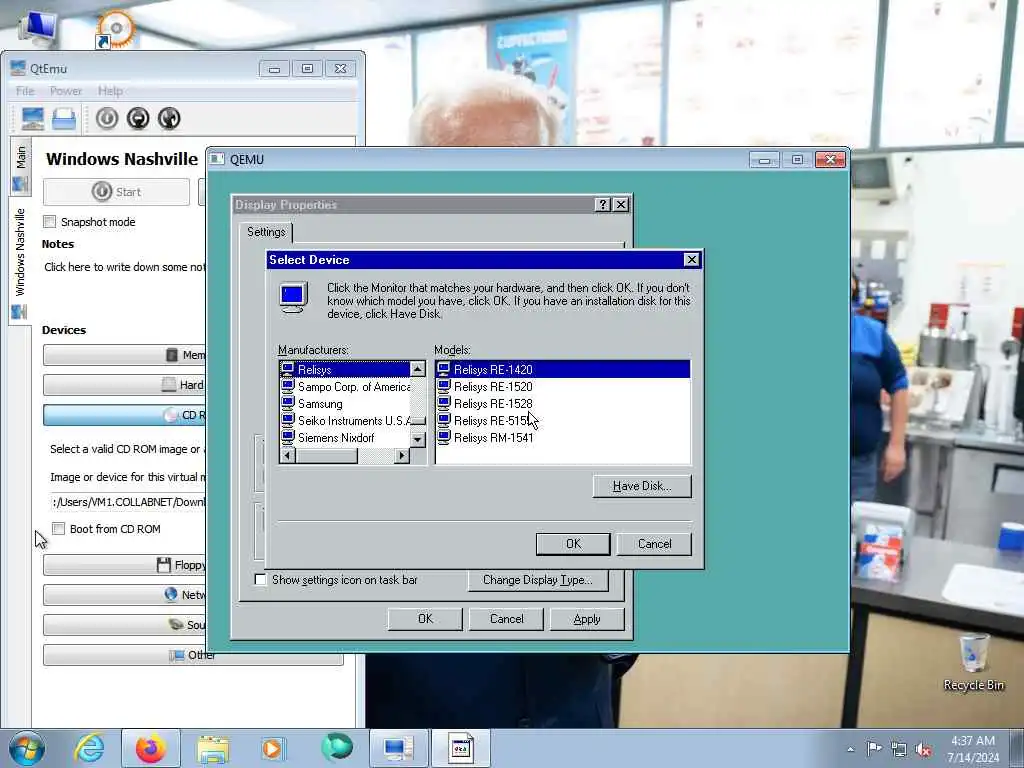Select Samsung in Manufacturers list
Image resolution: width=1024 pixels, height=768 pixels.
point(344,404)
